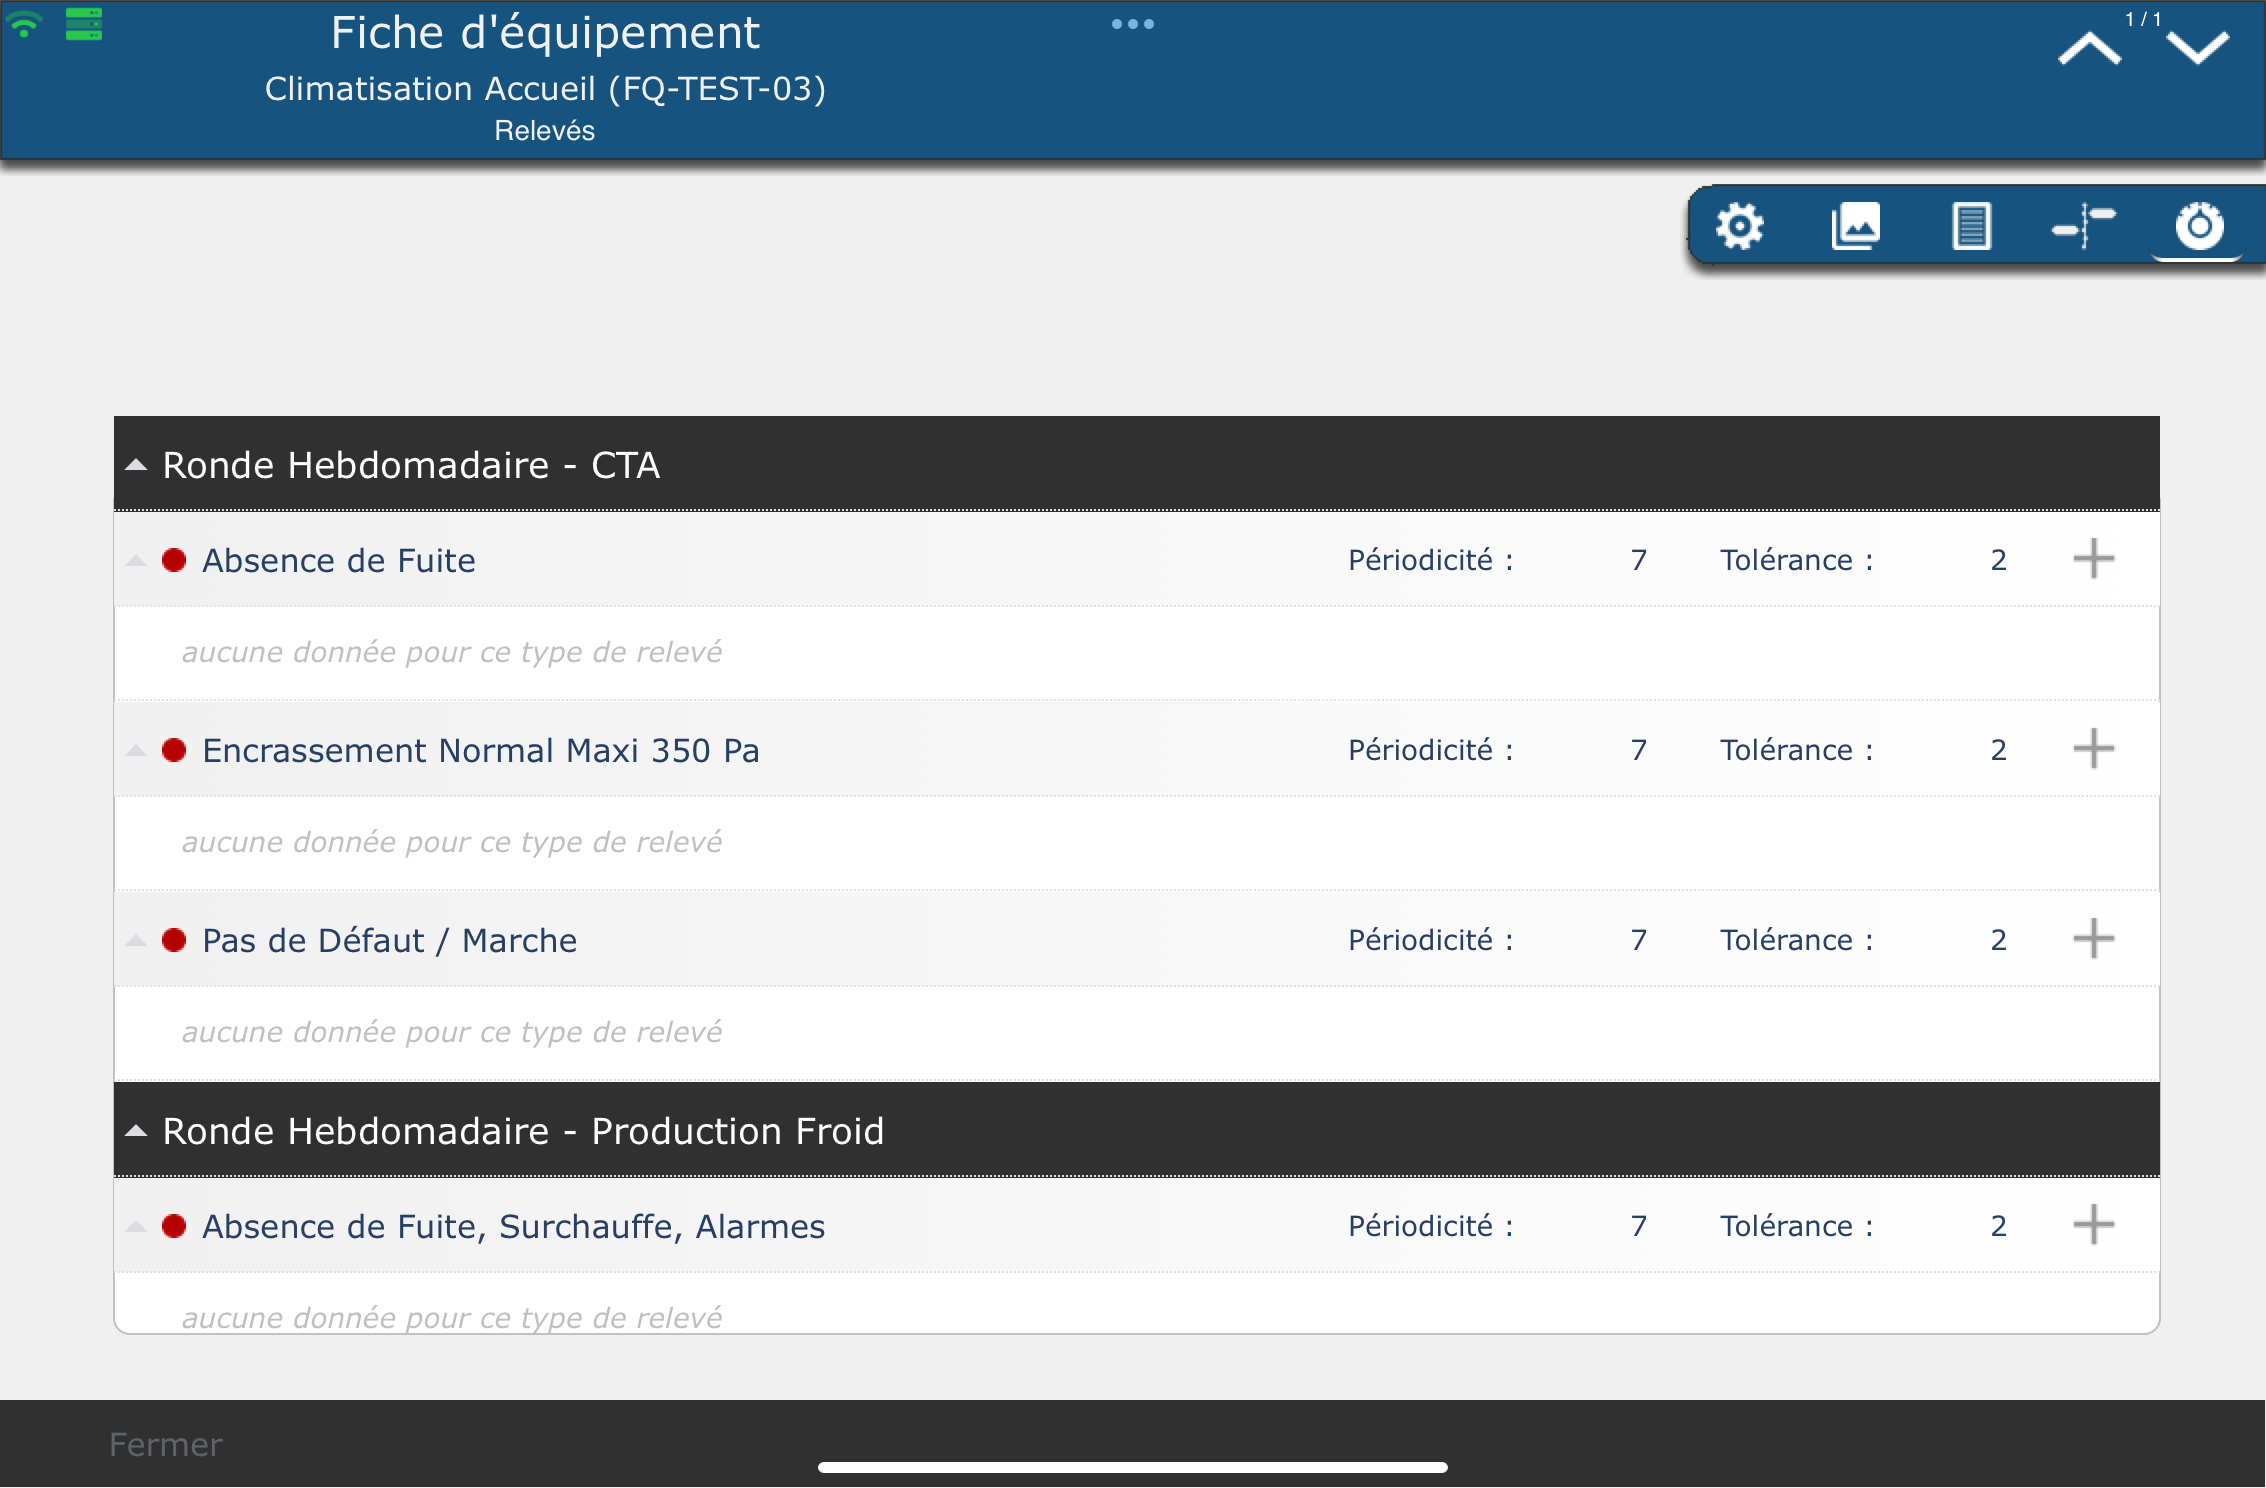The width and height of the screenshot is (2266, 1488).
Task: Tap the Wi-Fi connection indicator
Action: [x=24, y=24]
